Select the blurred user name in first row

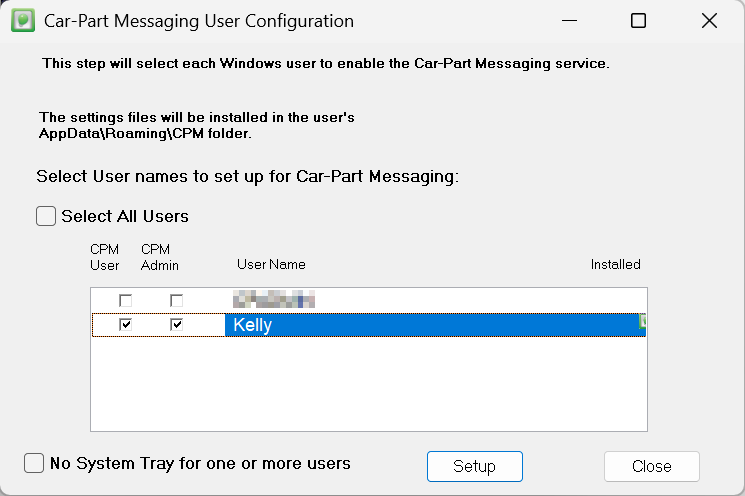point(273,299)
